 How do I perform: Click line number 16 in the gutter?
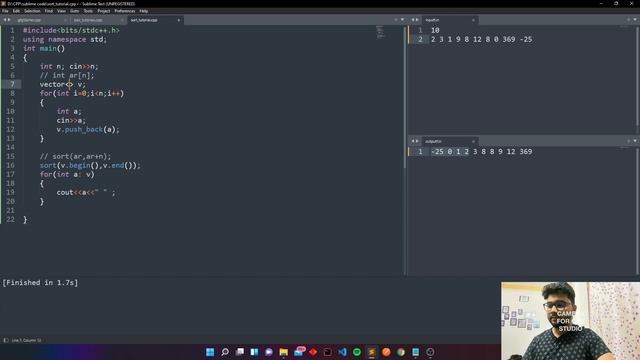click(x=10, y=165)
